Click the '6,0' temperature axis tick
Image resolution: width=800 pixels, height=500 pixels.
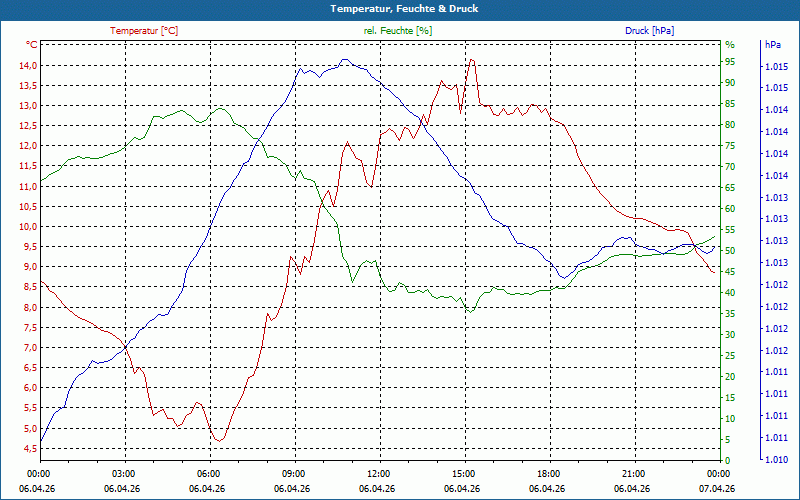pos(31,388)
